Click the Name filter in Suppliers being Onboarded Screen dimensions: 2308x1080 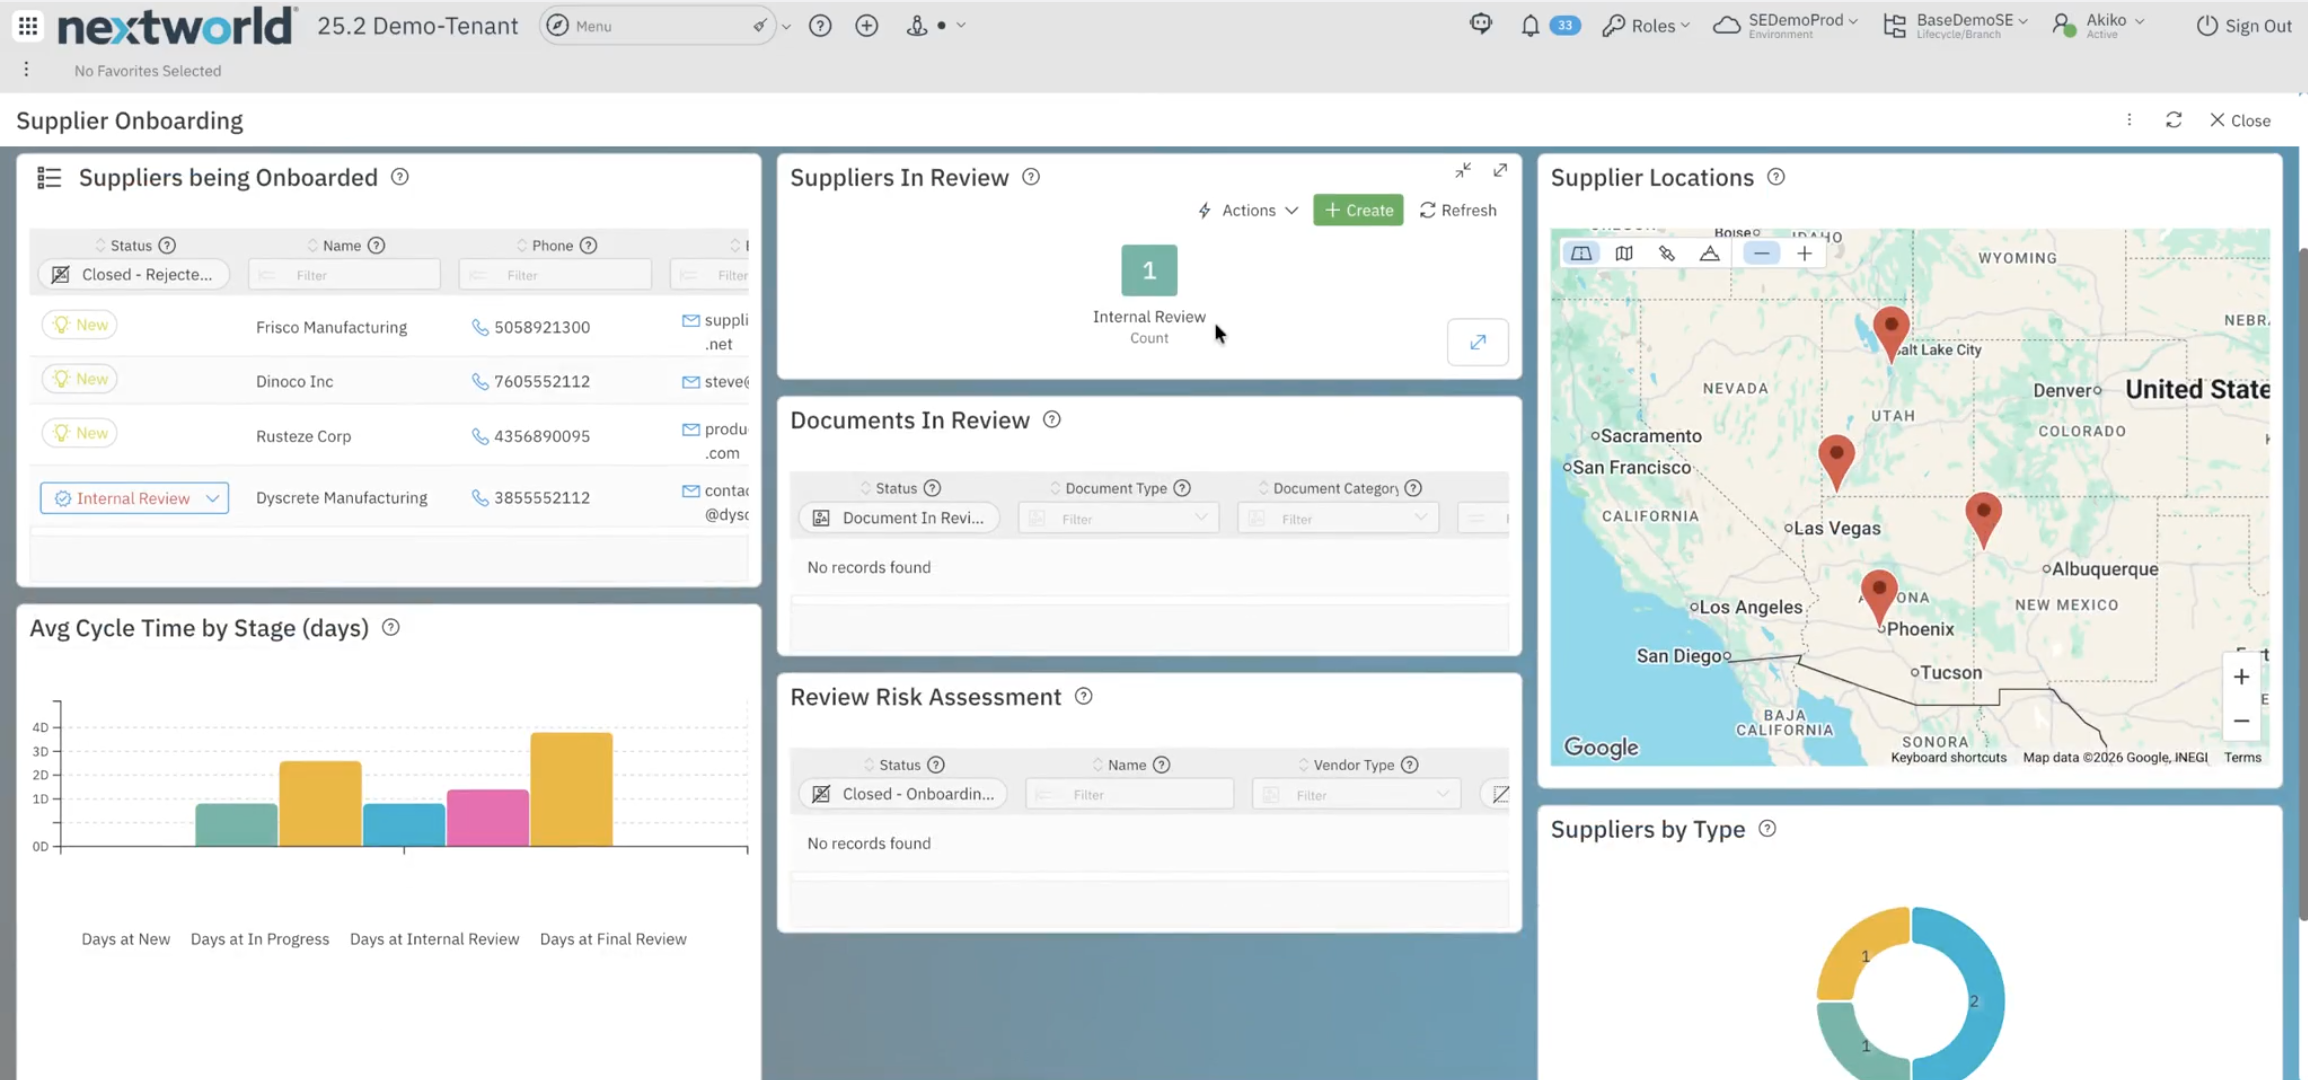(345, 275)
